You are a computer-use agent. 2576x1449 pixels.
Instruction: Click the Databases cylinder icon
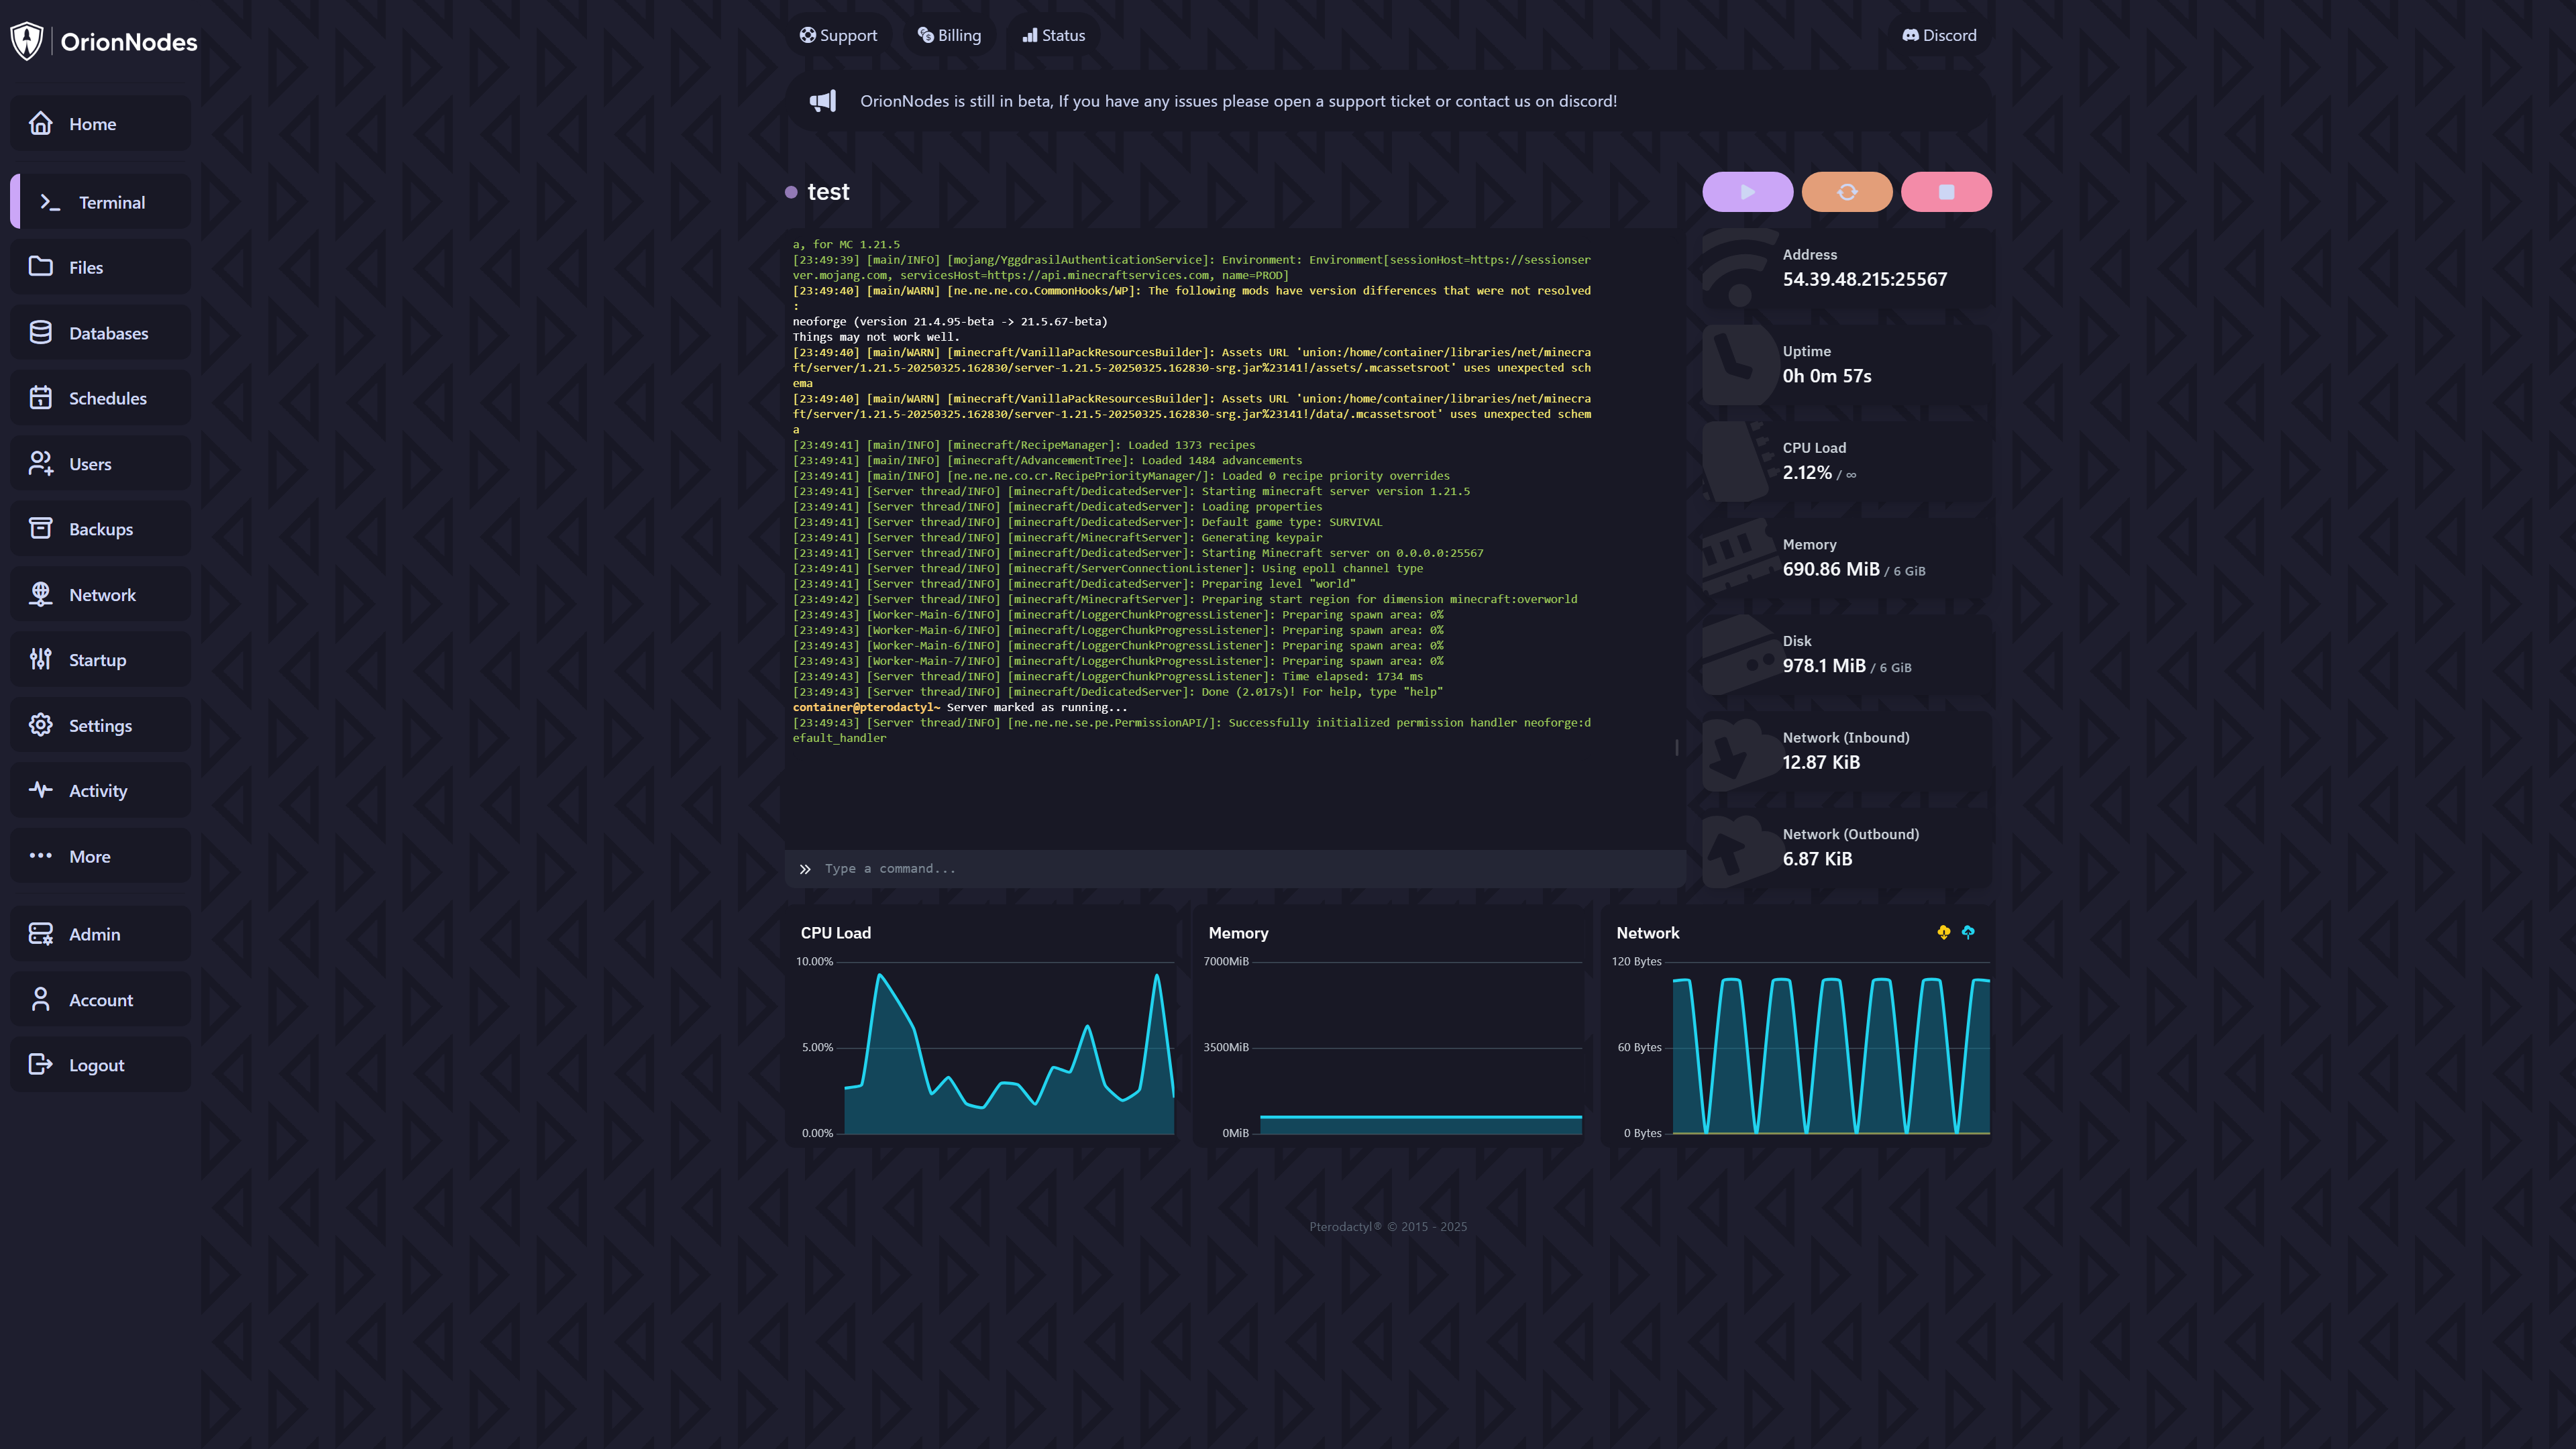[x=40, y=332]
